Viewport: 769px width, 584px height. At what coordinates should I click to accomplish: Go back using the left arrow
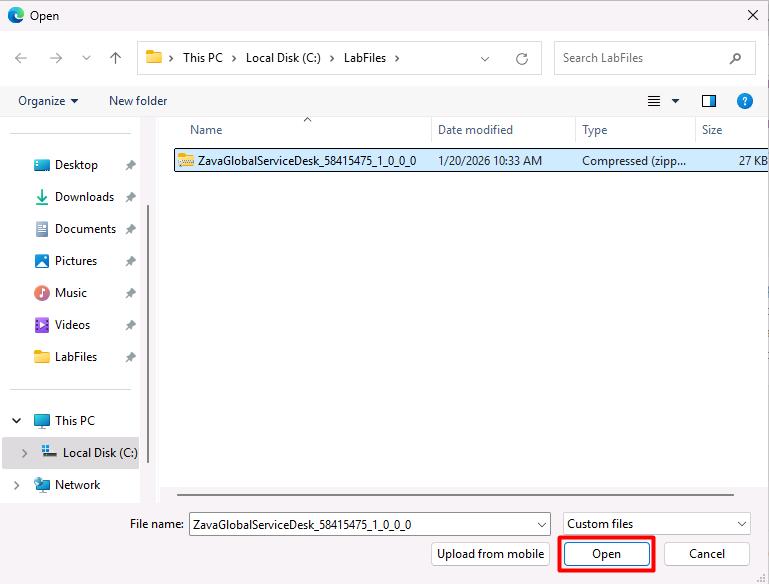[x=21, y=58]
